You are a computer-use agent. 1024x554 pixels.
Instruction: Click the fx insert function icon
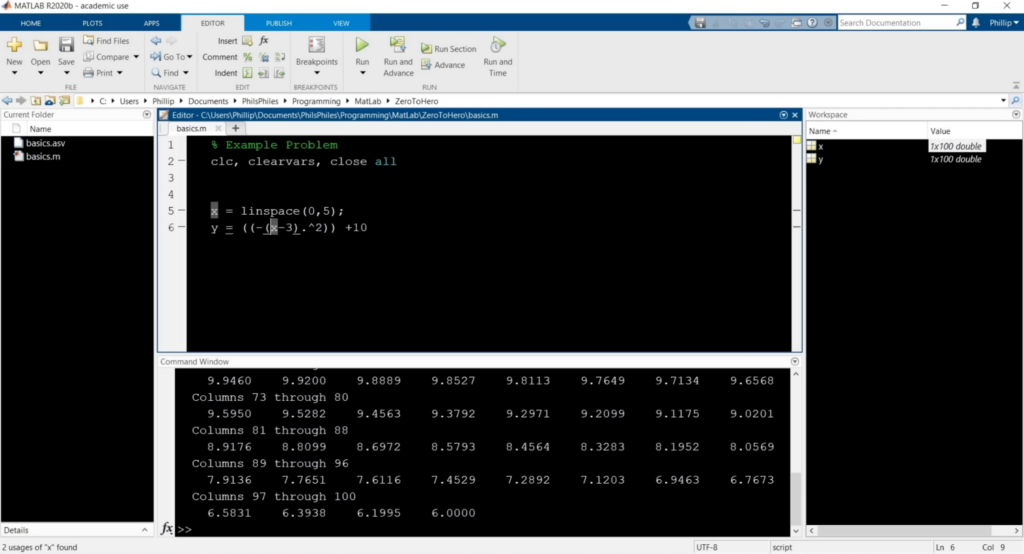point(264,41)
